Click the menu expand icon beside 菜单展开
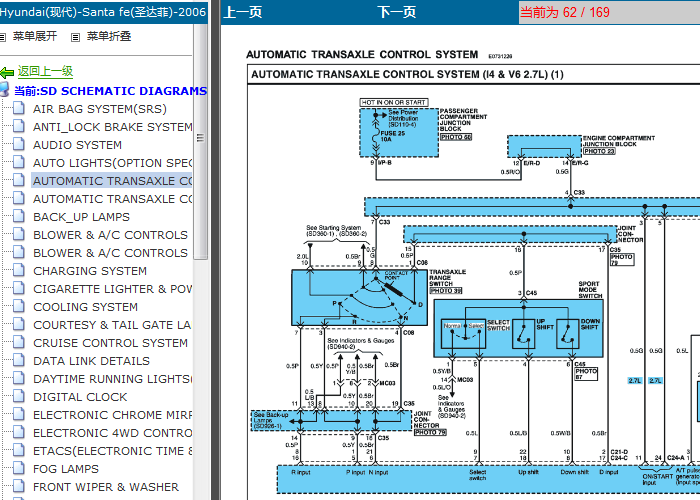This screenshot has width=700, height=500. pos(3,37)
